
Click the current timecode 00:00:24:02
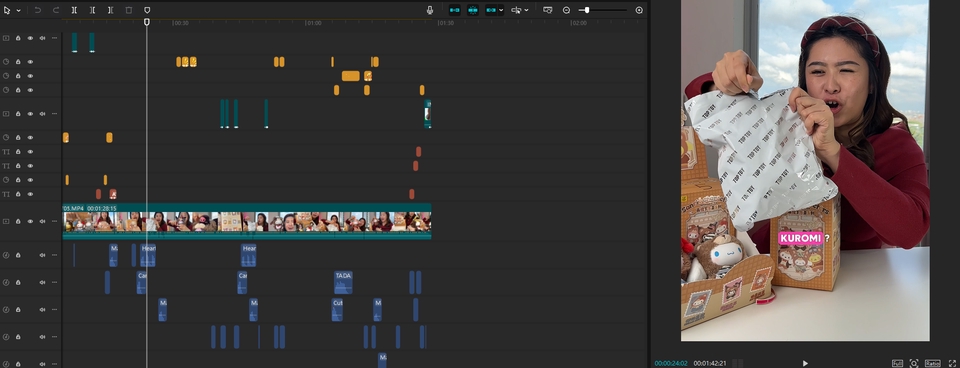(x=670, y=363)
